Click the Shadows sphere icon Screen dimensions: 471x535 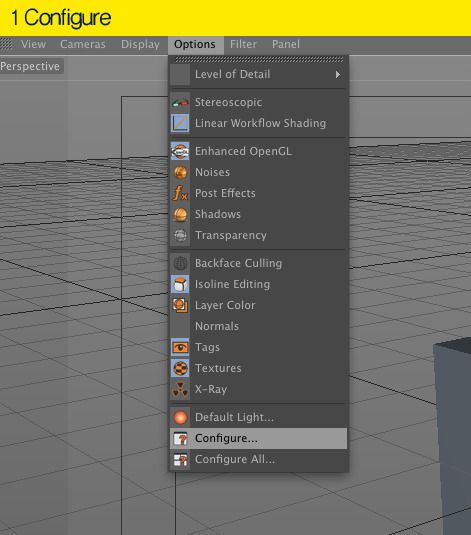(x=180, y=214)
